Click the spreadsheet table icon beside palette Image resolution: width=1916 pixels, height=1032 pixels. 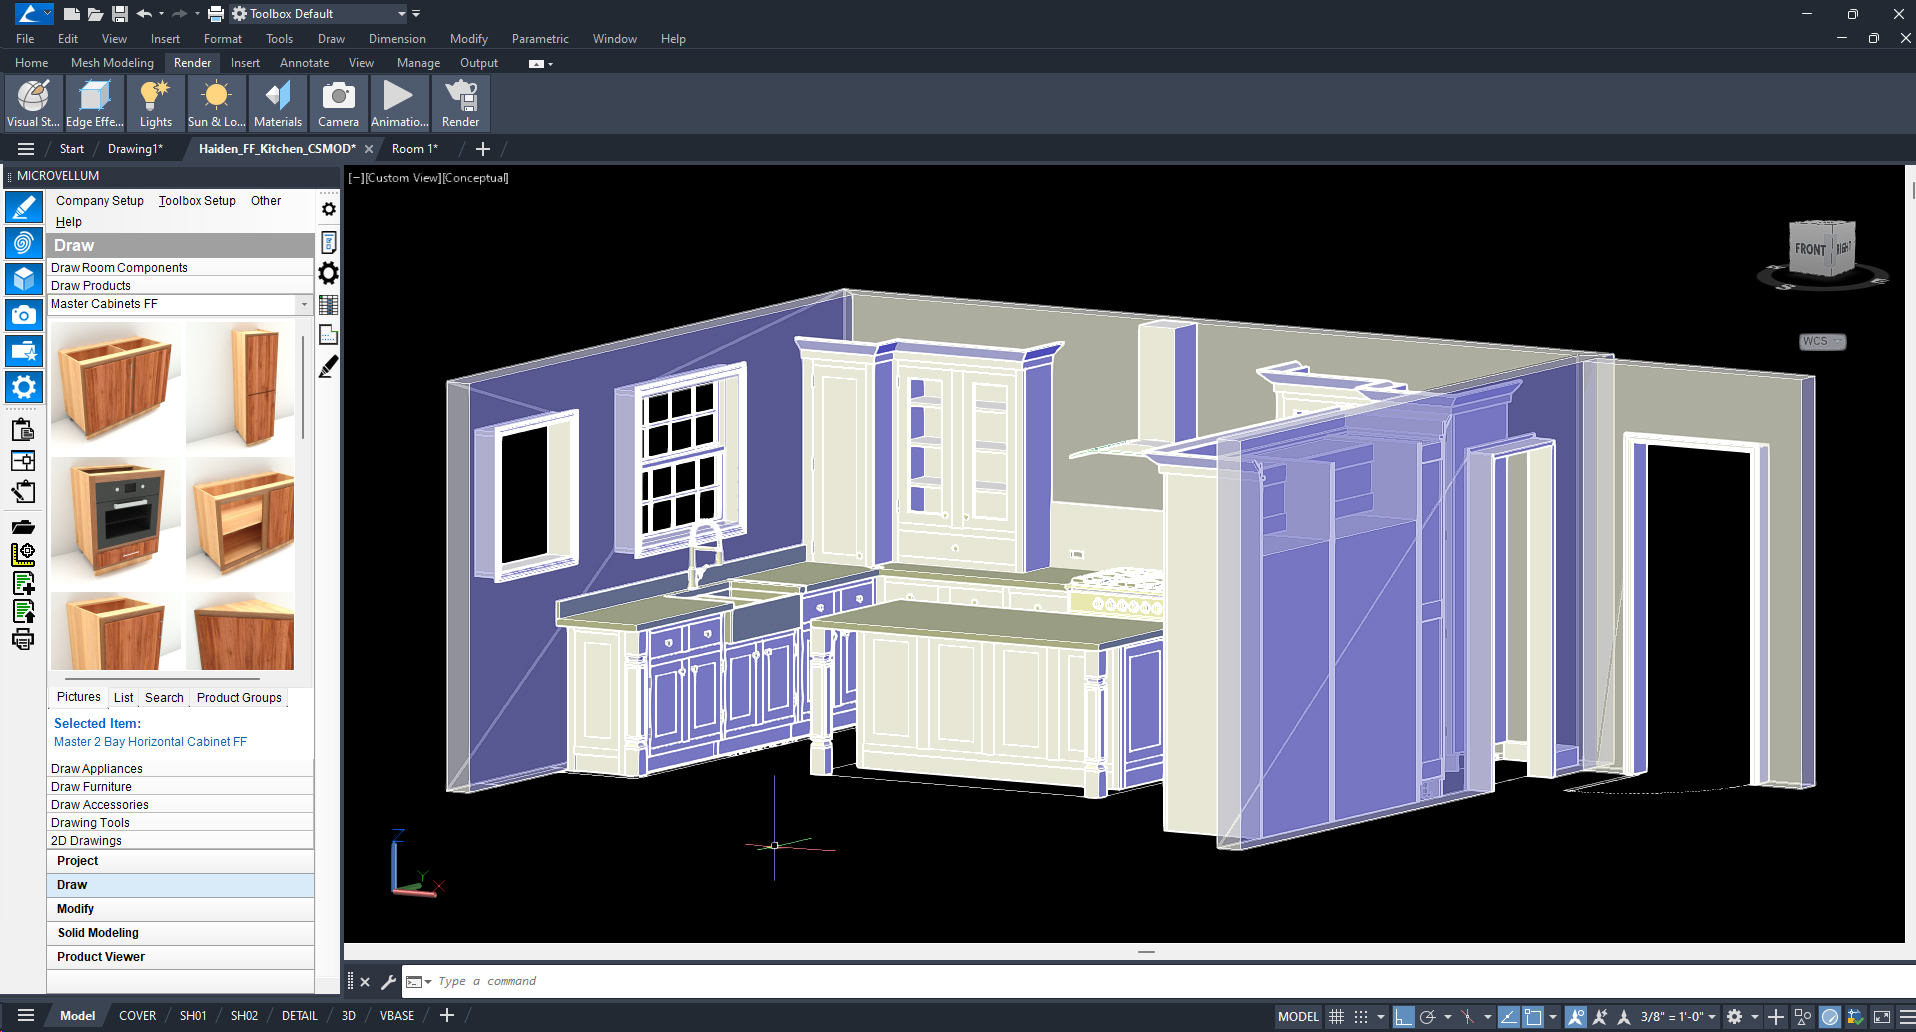328,305
